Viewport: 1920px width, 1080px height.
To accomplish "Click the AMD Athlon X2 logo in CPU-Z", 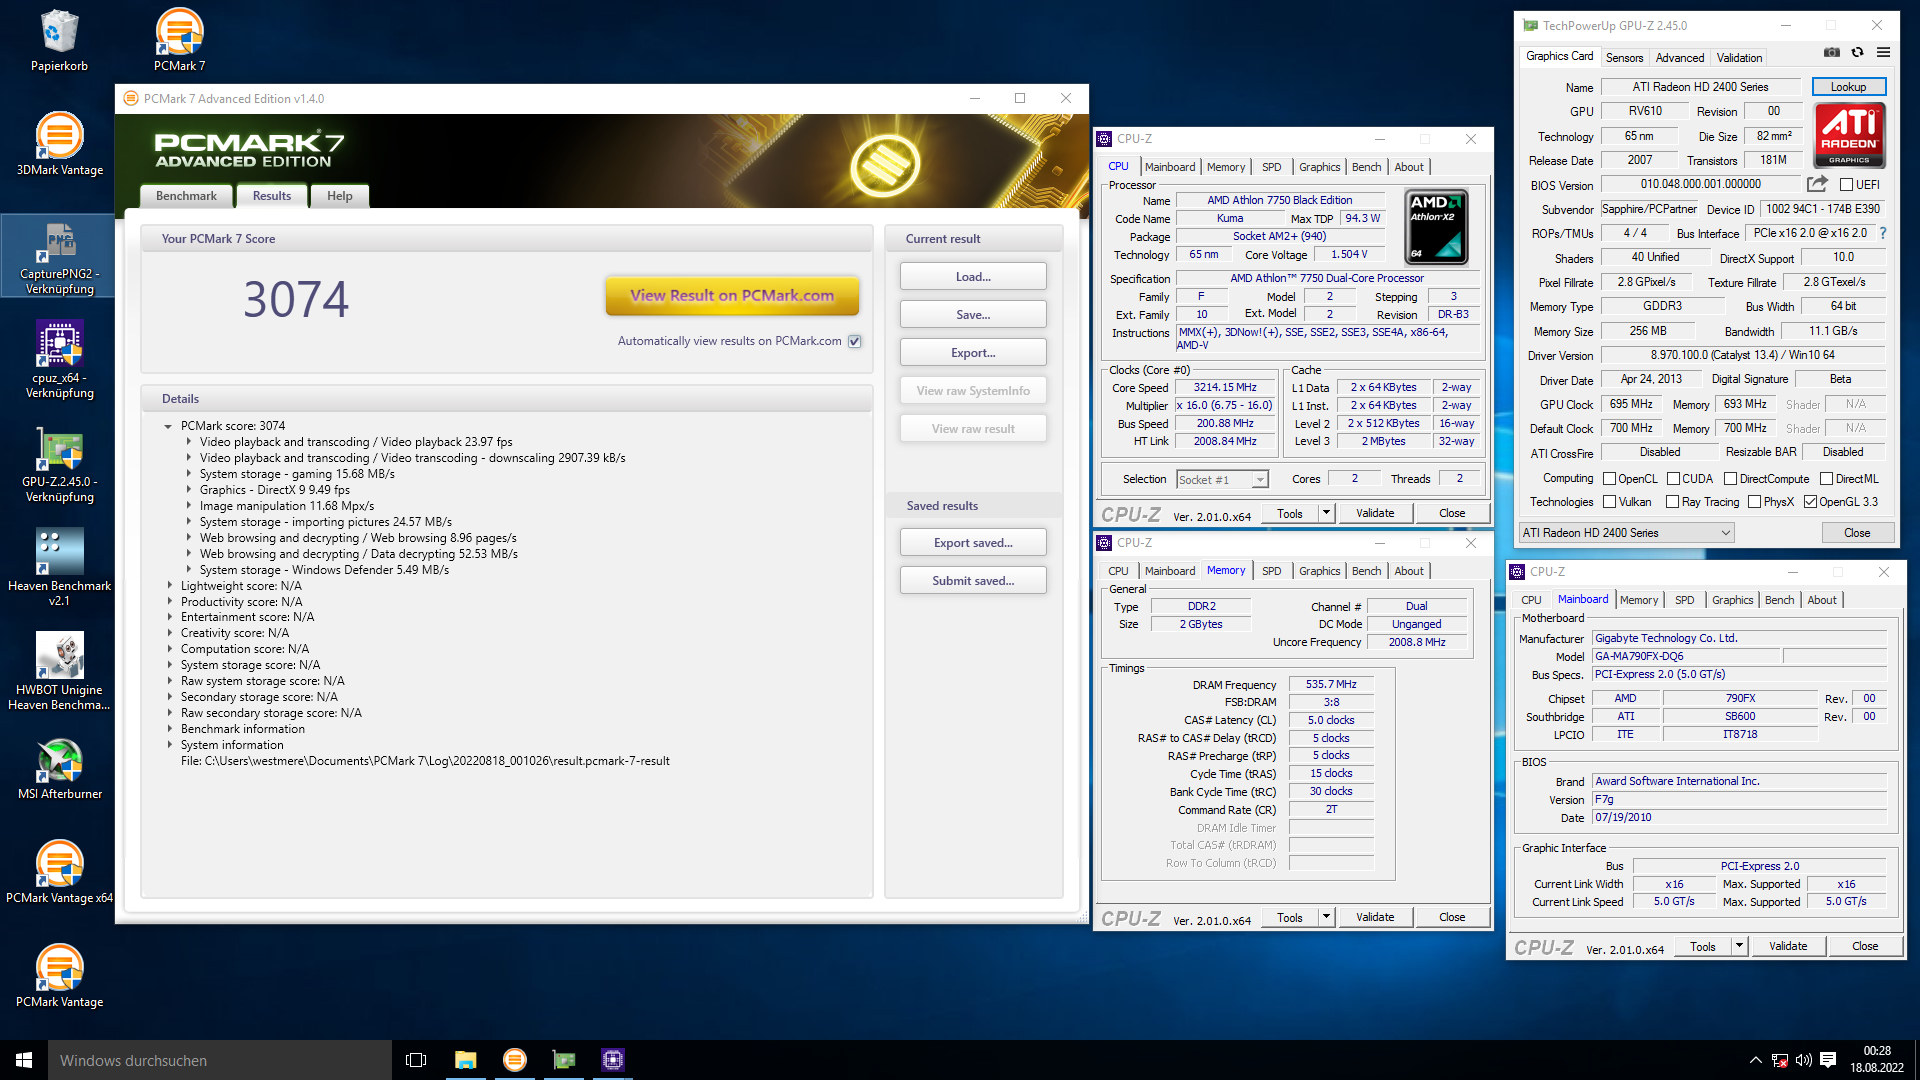I will (x=1436, y=227).
